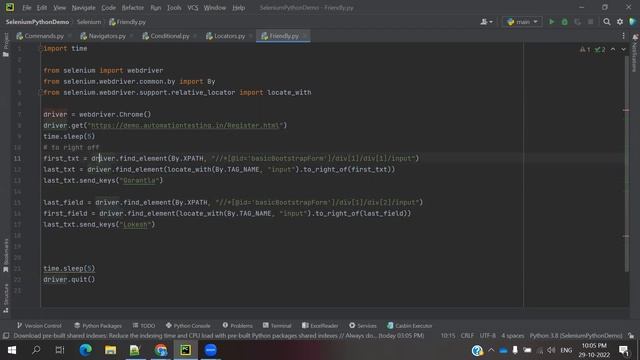Open Google Chrome from the taskbar
This screenshot has height=360, width=640.
click(161, 350)
